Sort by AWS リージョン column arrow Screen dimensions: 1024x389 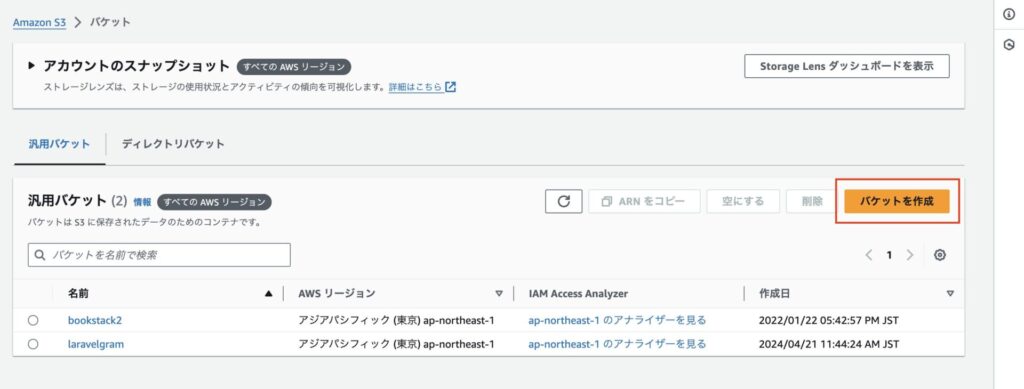500,294
